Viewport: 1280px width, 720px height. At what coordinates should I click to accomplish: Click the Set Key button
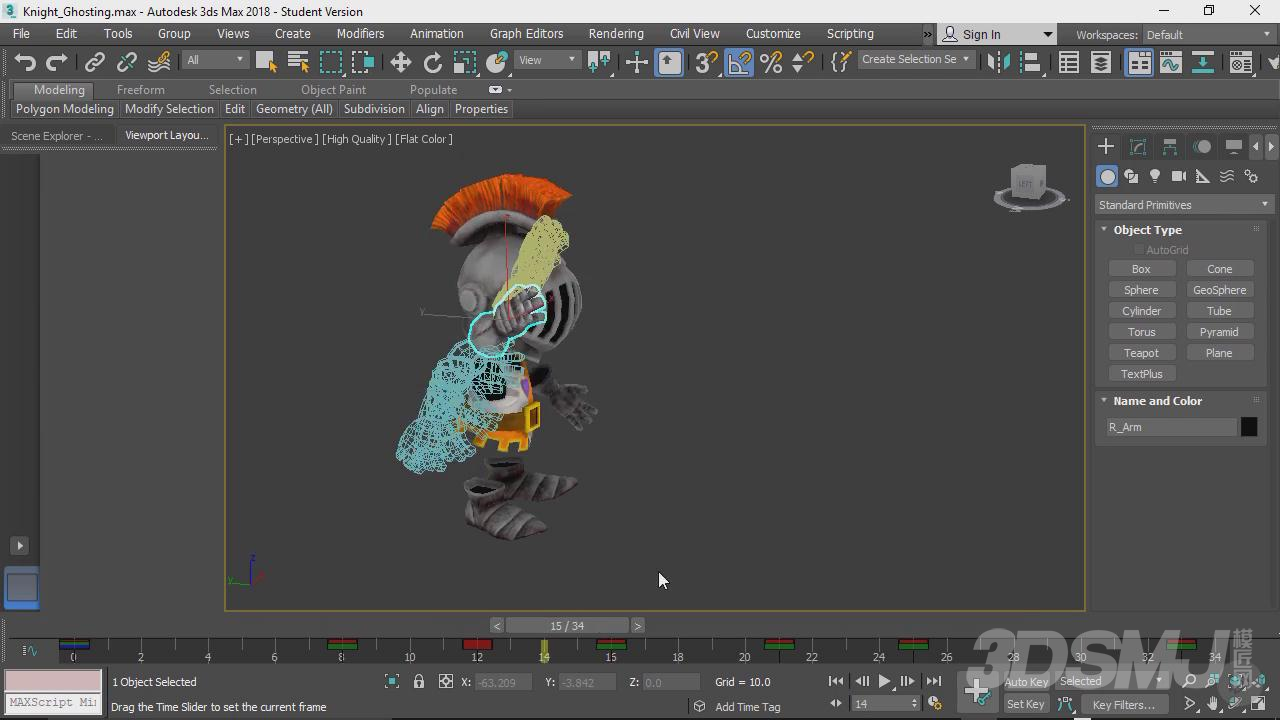1026,705
